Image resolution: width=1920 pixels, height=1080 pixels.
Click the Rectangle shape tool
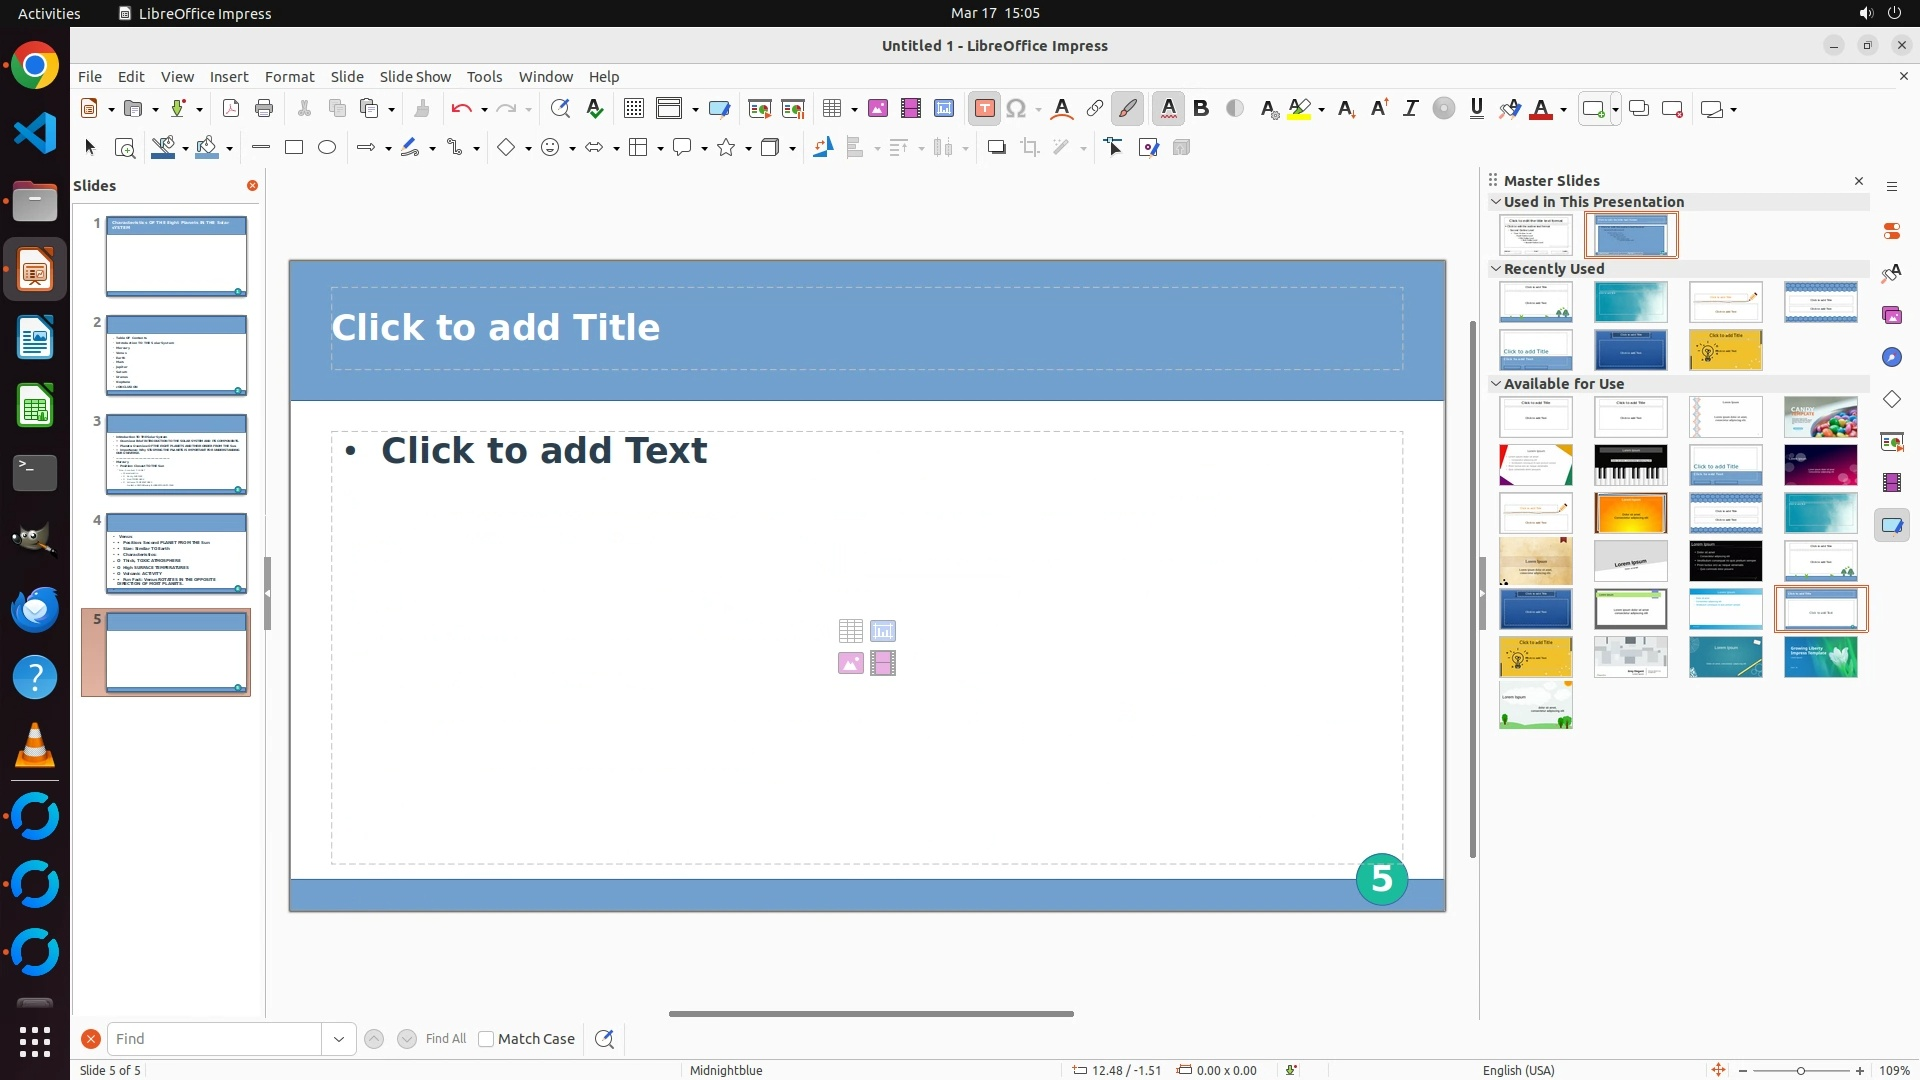[294, 148]
